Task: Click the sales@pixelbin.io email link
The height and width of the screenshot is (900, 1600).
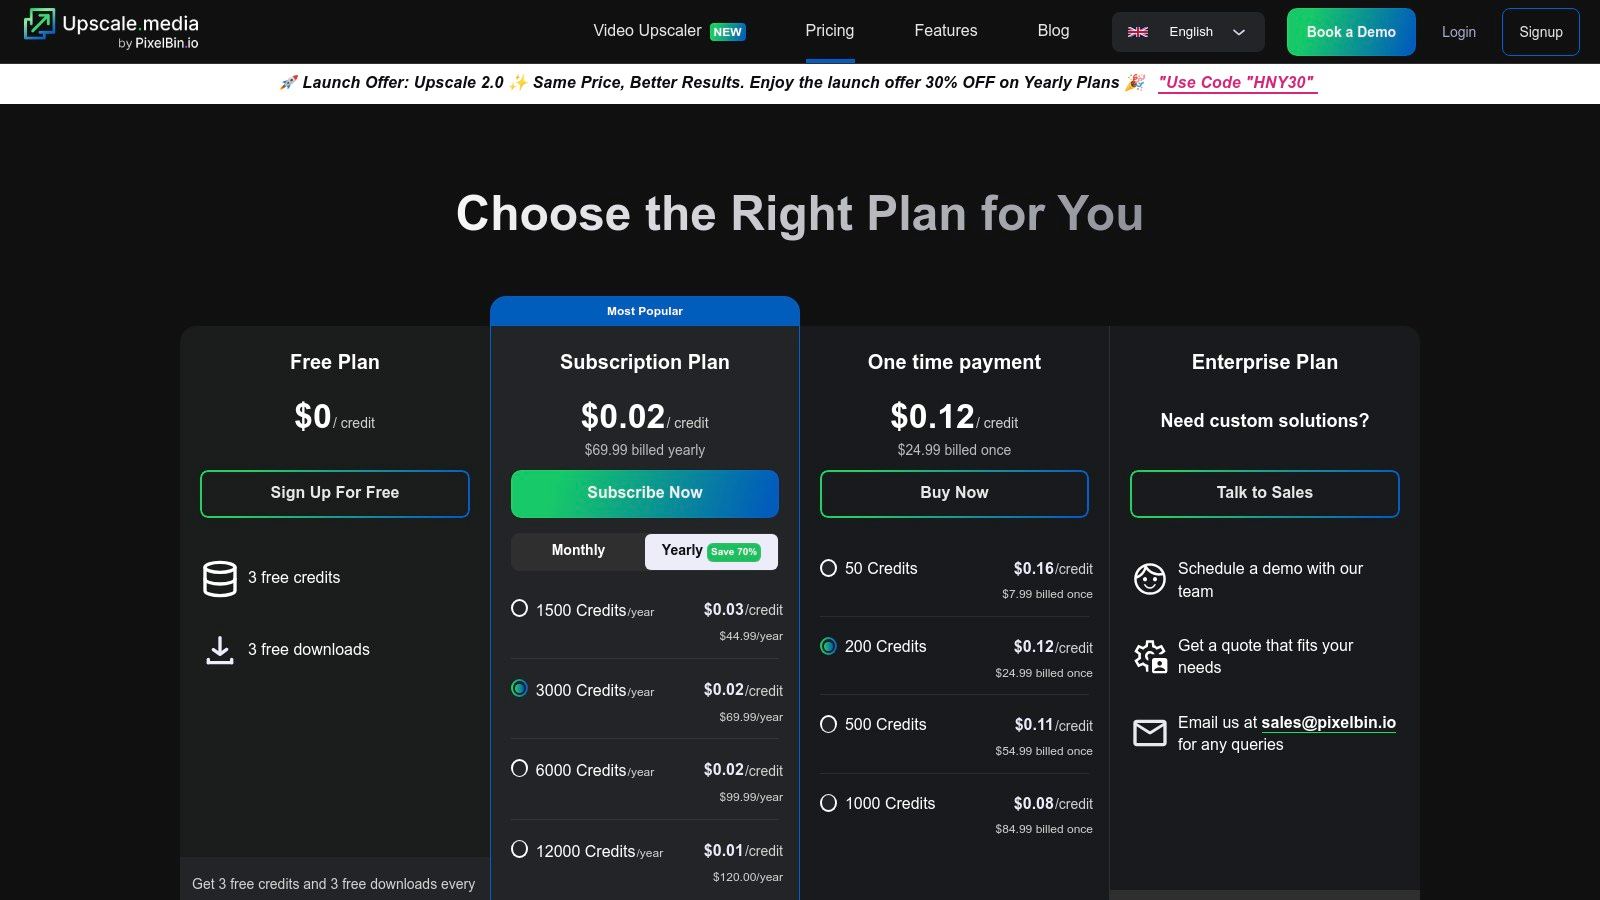Action: (x=1328, y=722)
